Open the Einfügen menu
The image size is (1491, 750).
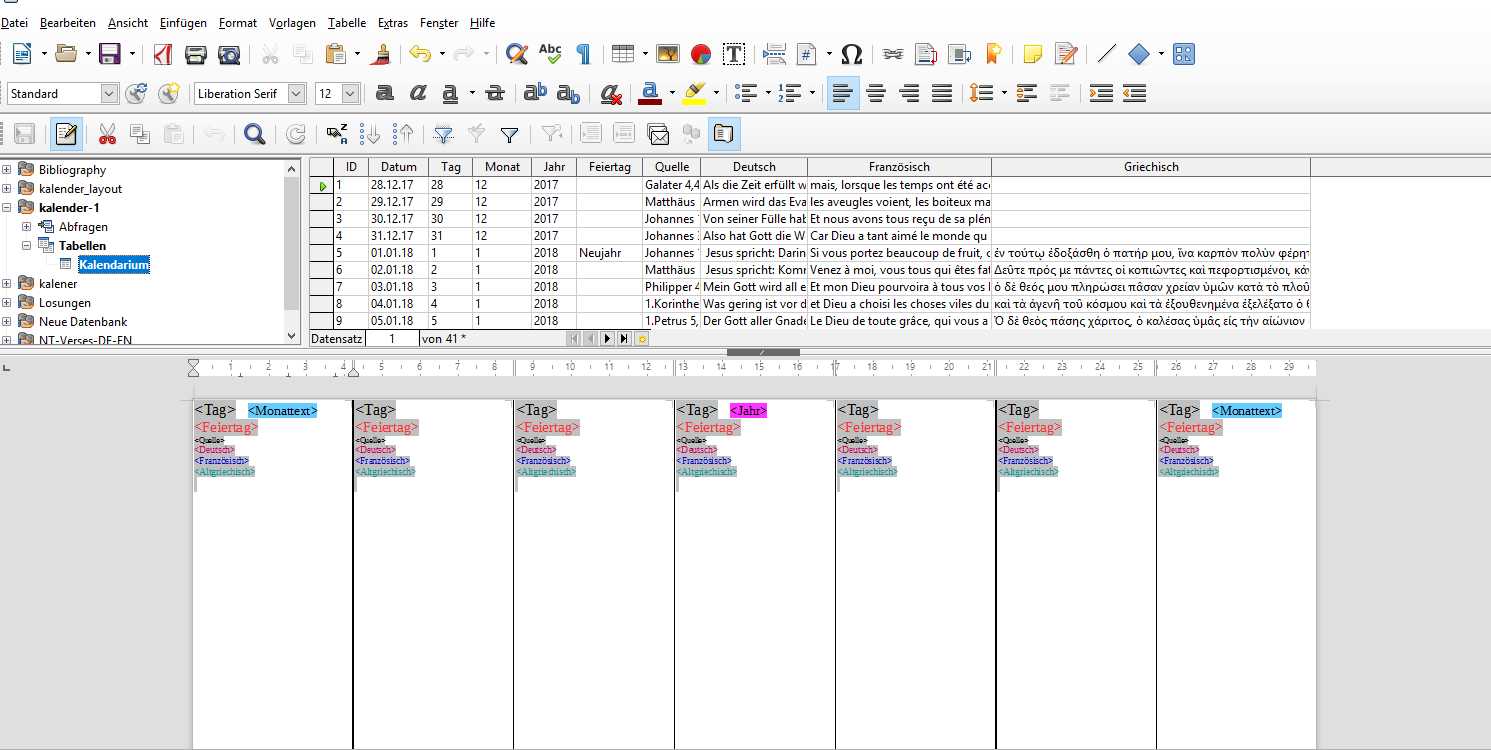183,22
